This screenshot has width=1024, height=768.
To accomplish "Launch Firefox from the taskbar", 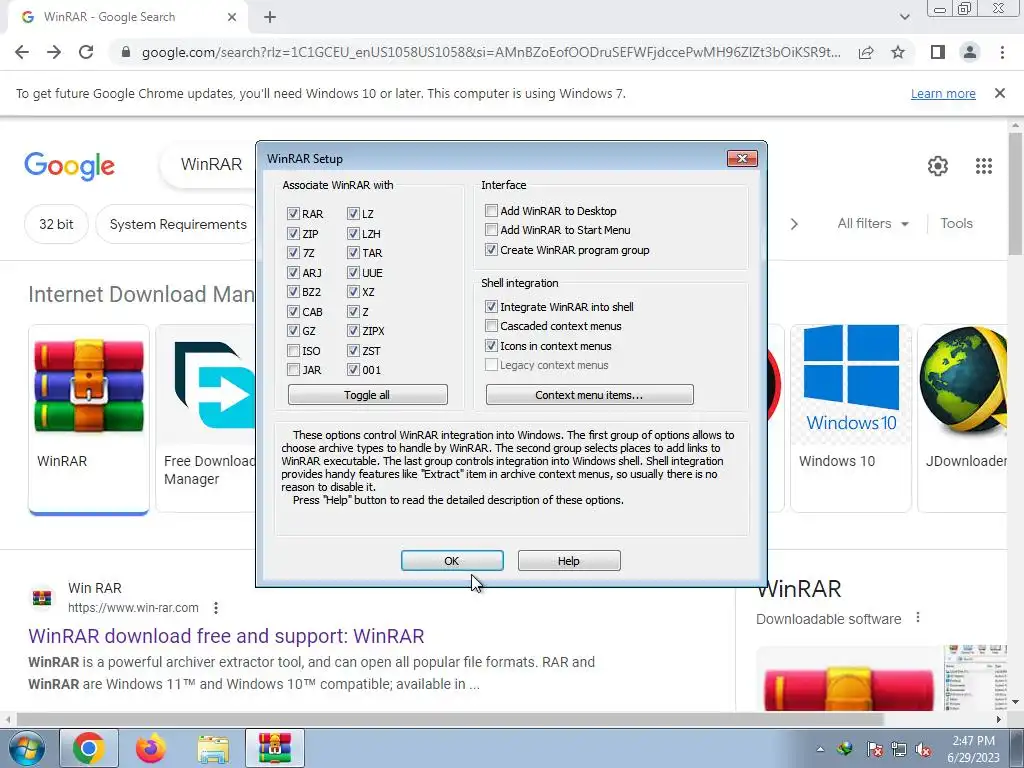I will [x=151, y=748].
